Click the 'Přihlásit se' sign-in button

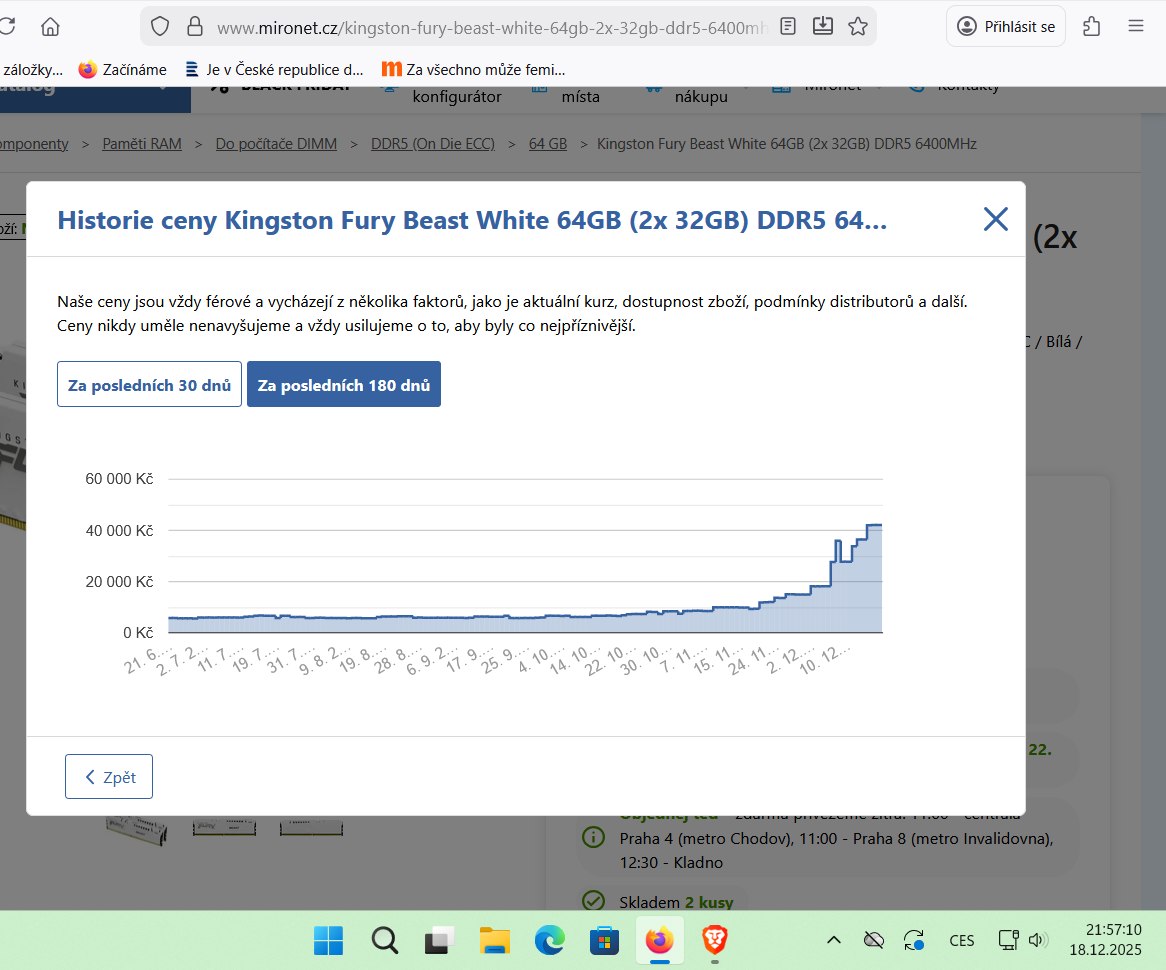click(1006, 27)
